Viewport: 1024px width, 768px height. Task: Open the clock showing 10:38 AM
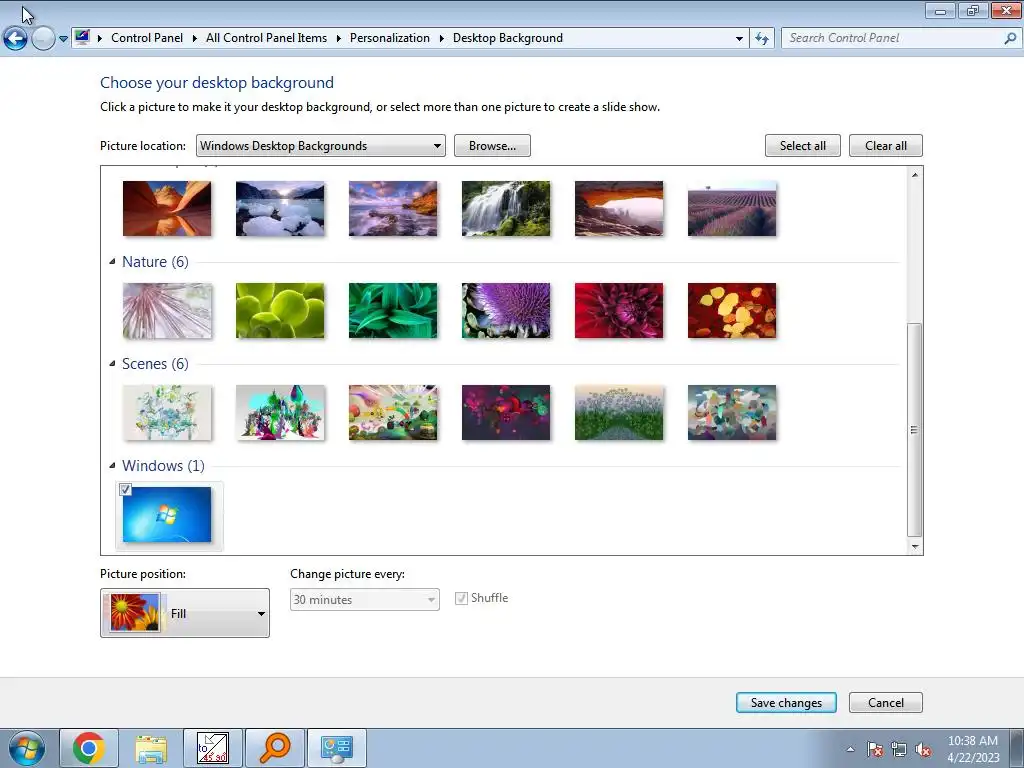[x=973, y=749]
